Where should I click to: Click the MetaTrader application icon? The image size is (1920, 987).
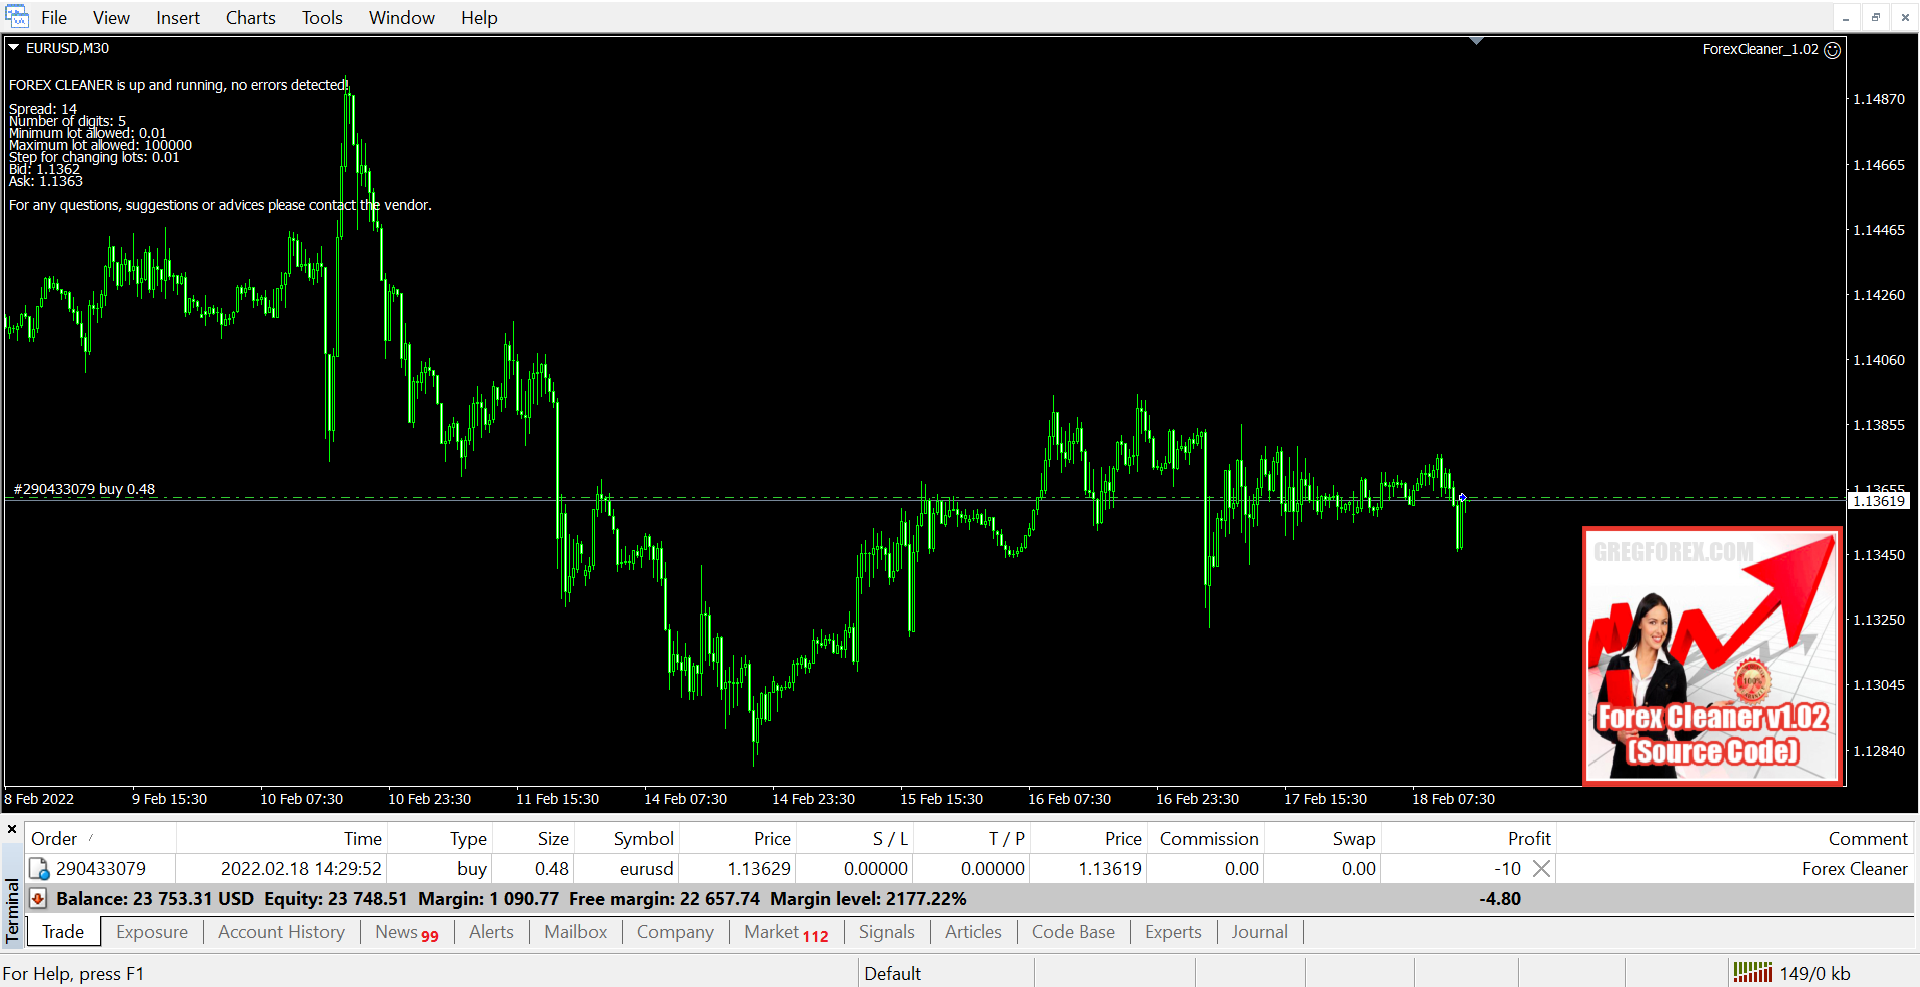pos(17,17)
